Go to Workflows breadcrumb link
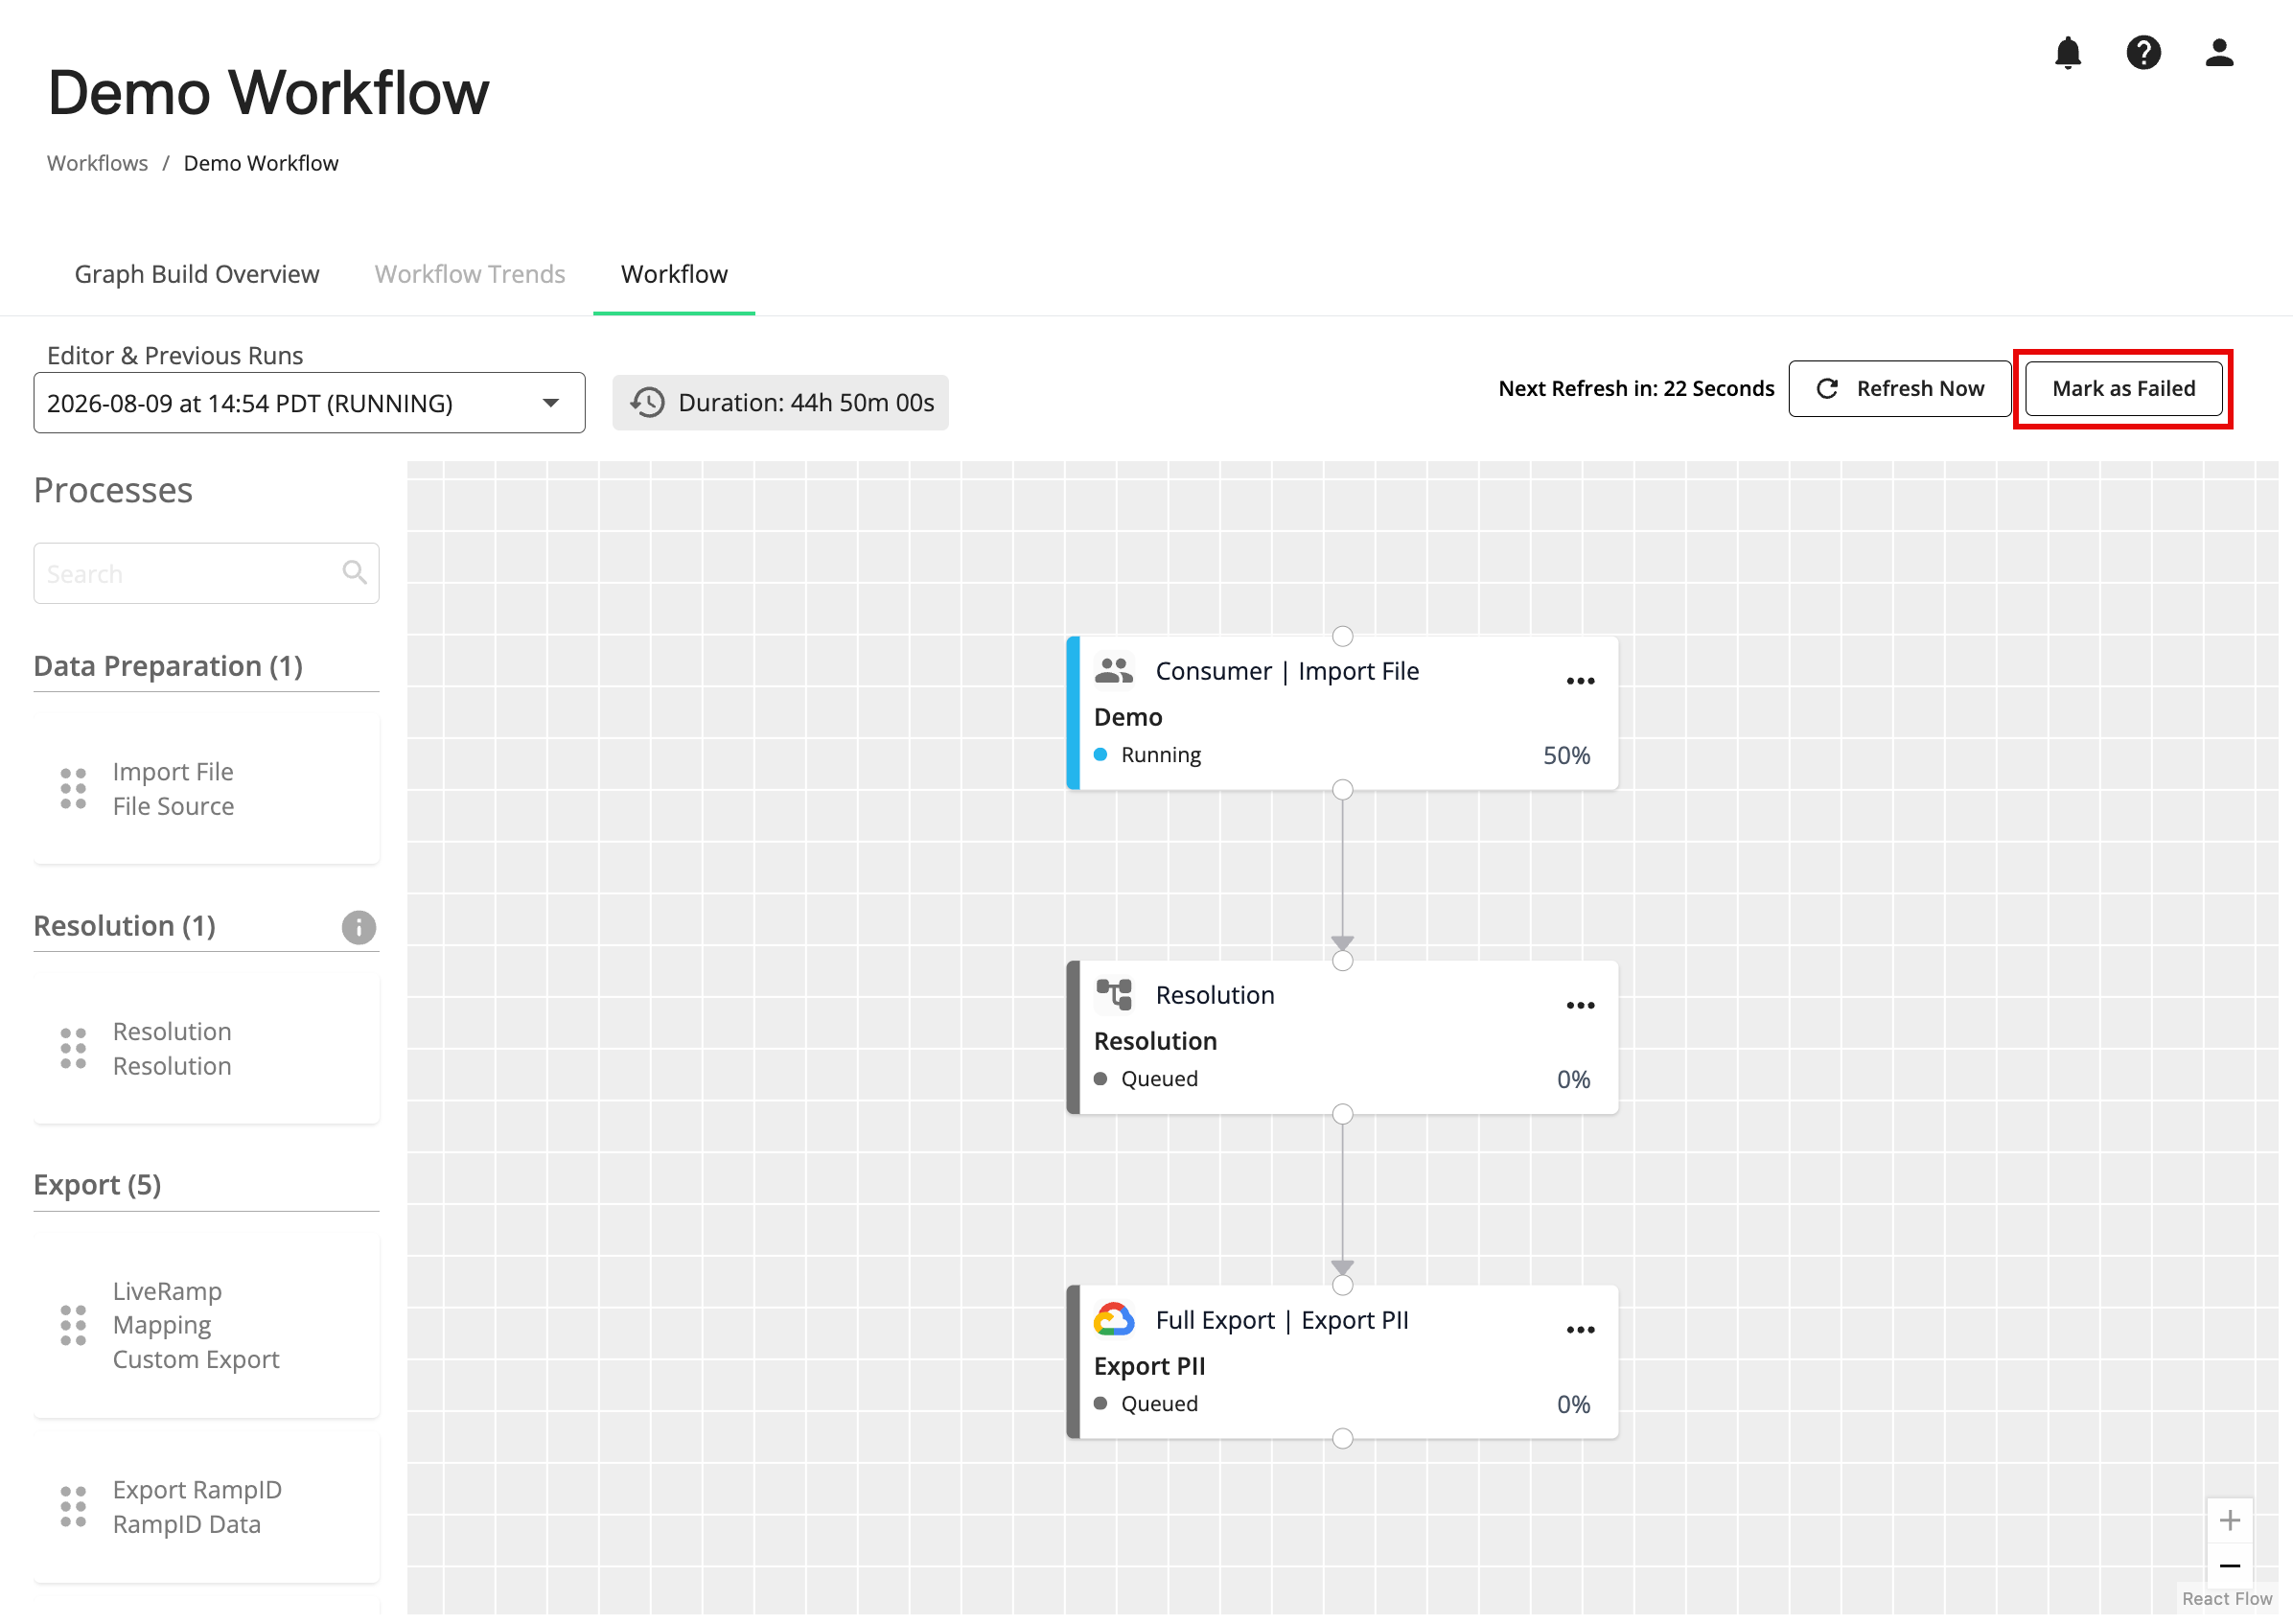2293x1624 pixels. coord(97,163)
